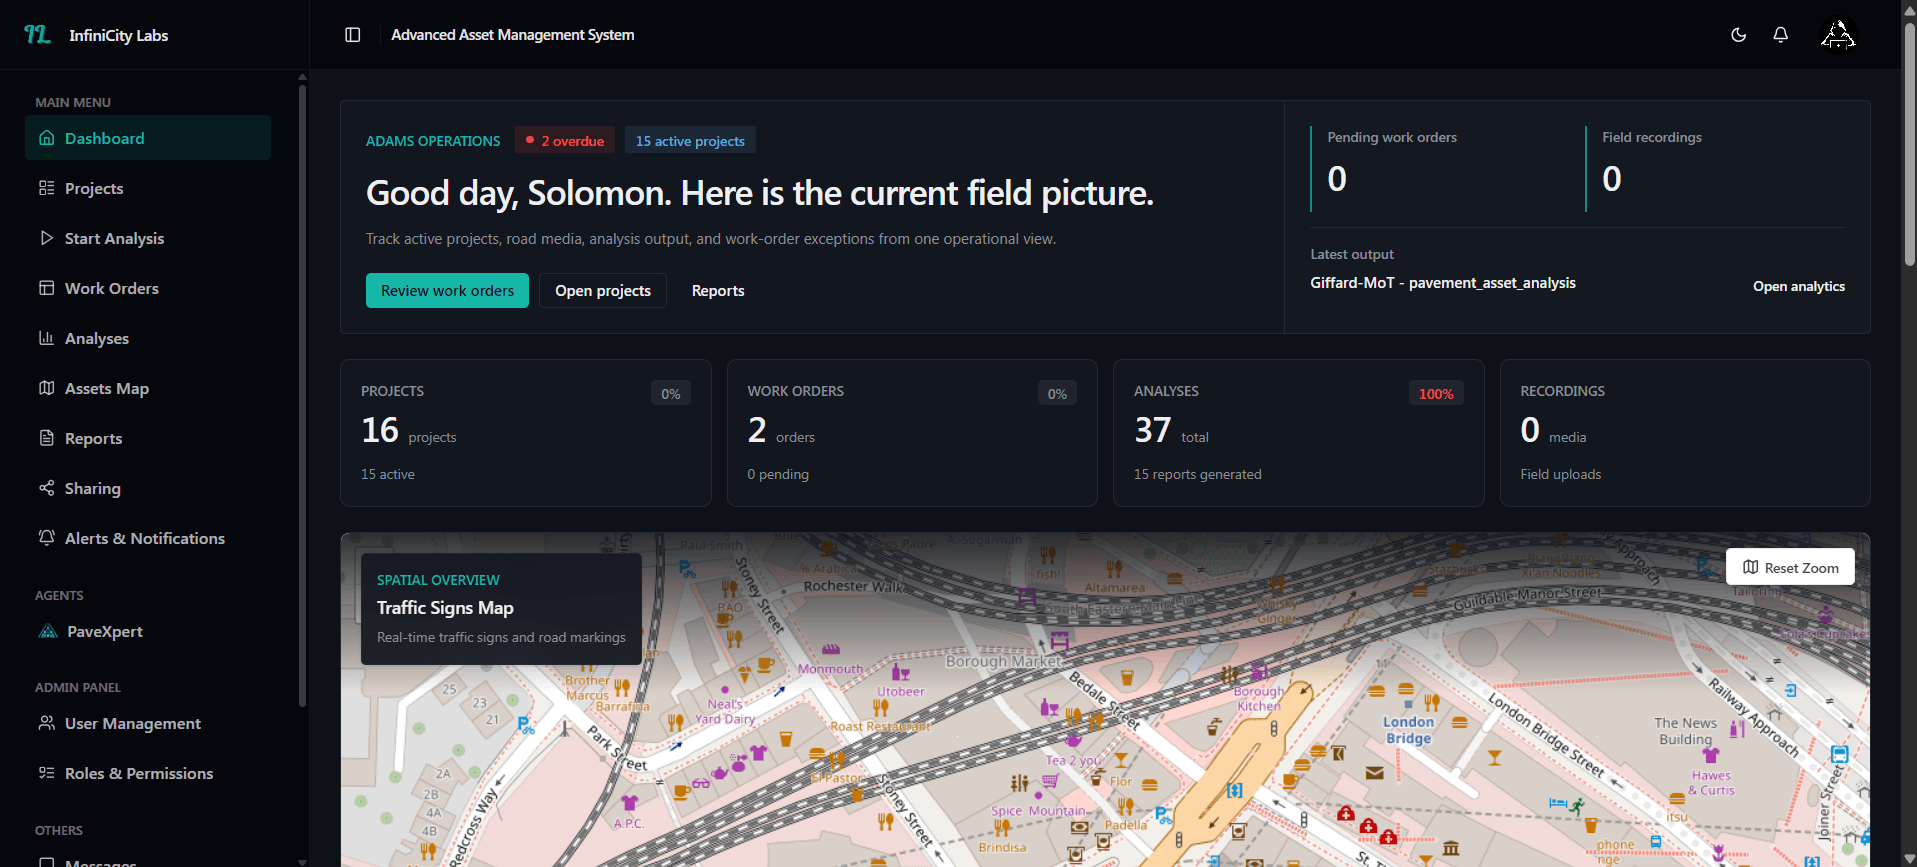Viewport: 1917px width, 867px height.
Task: Launch the PaveXpert agent
Action: pos(148,631)
